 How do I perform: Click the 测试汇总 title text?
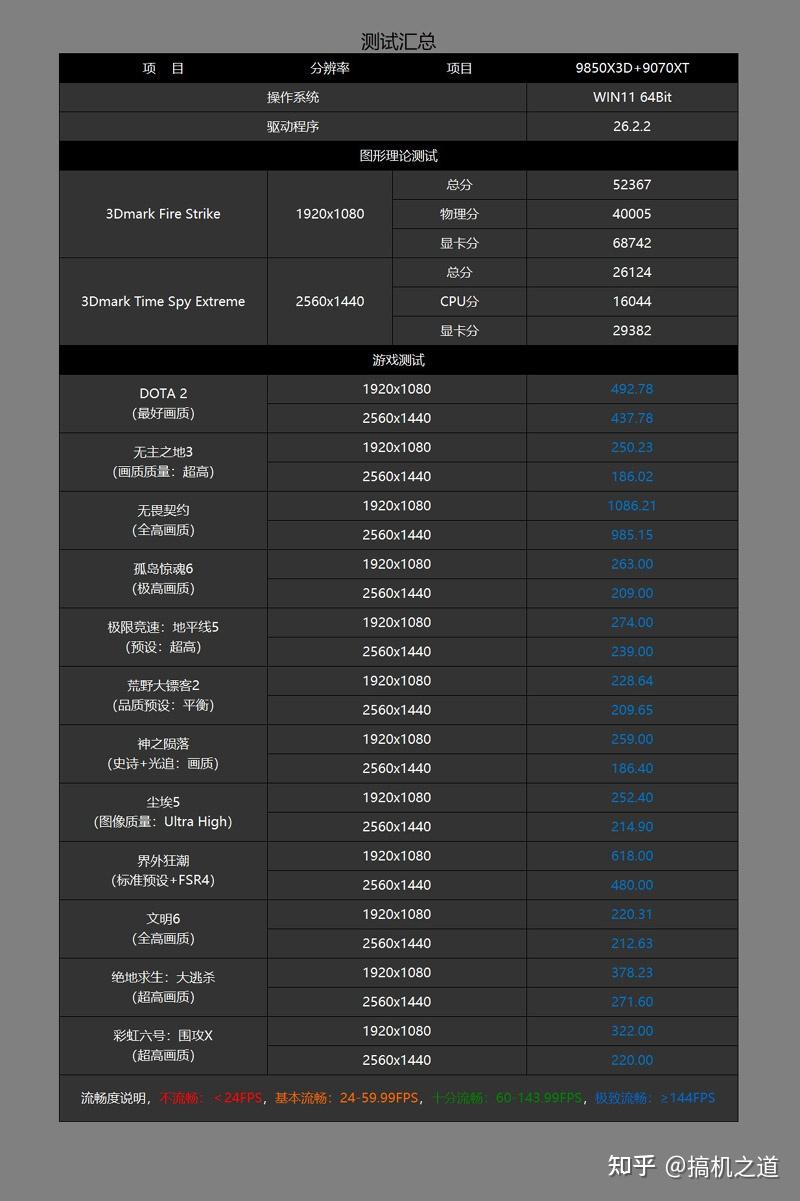[398, 41]
